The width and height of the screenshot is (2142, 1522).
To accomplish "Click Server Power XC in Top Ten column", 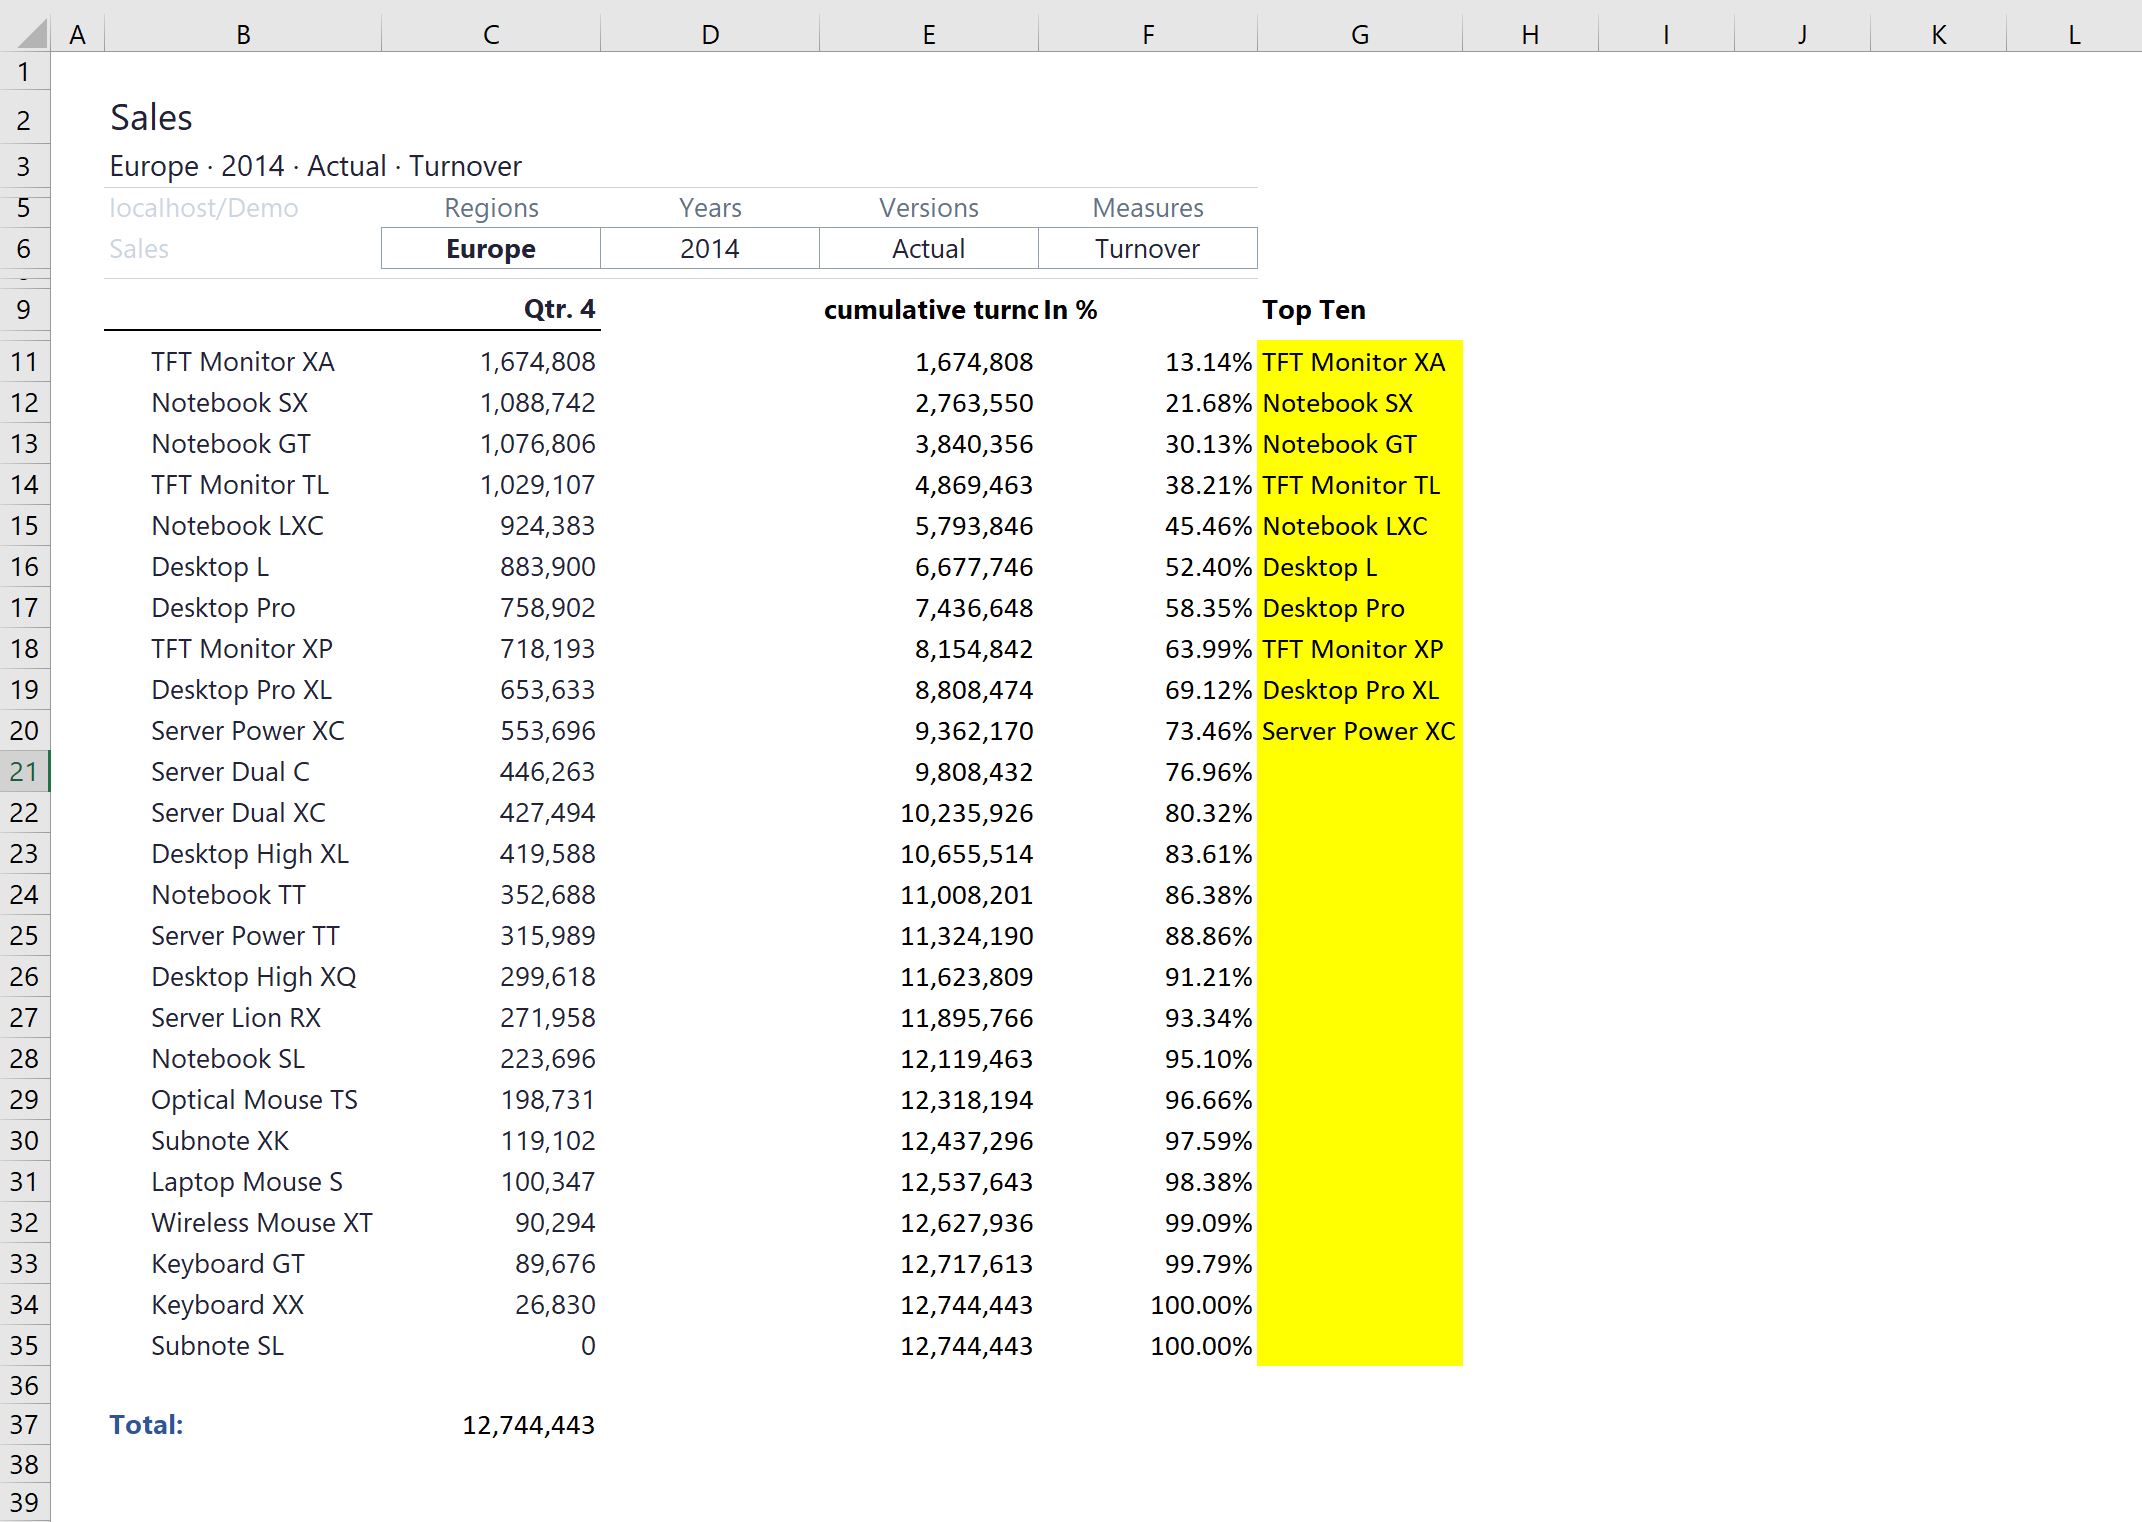I will coord(1358,731).
